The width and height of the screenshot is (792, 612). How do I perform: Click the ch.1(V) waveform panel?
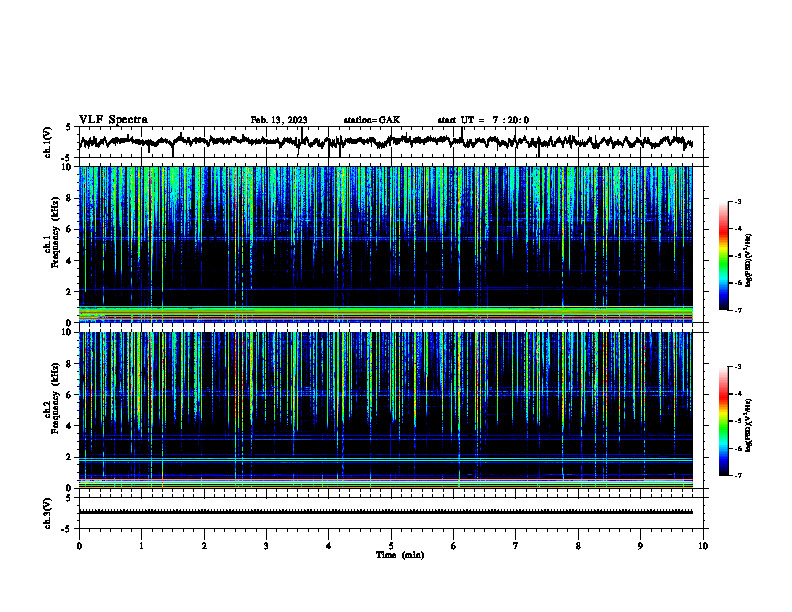tap(393, 142)
